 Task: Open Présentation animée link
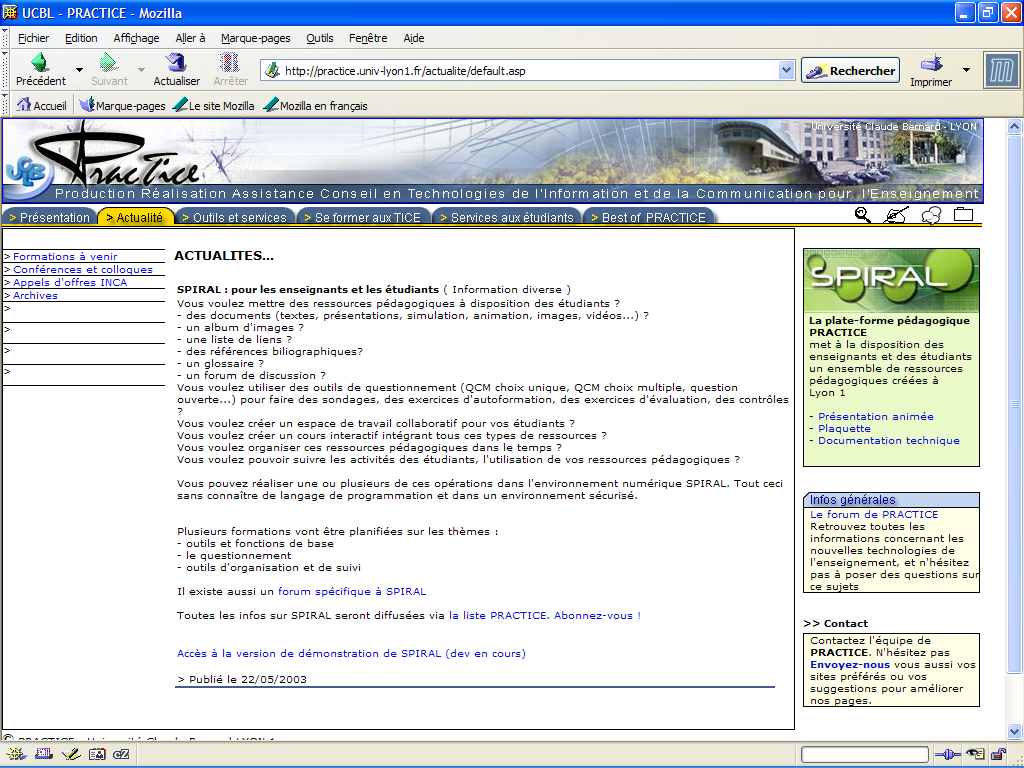tap(876, 417)
